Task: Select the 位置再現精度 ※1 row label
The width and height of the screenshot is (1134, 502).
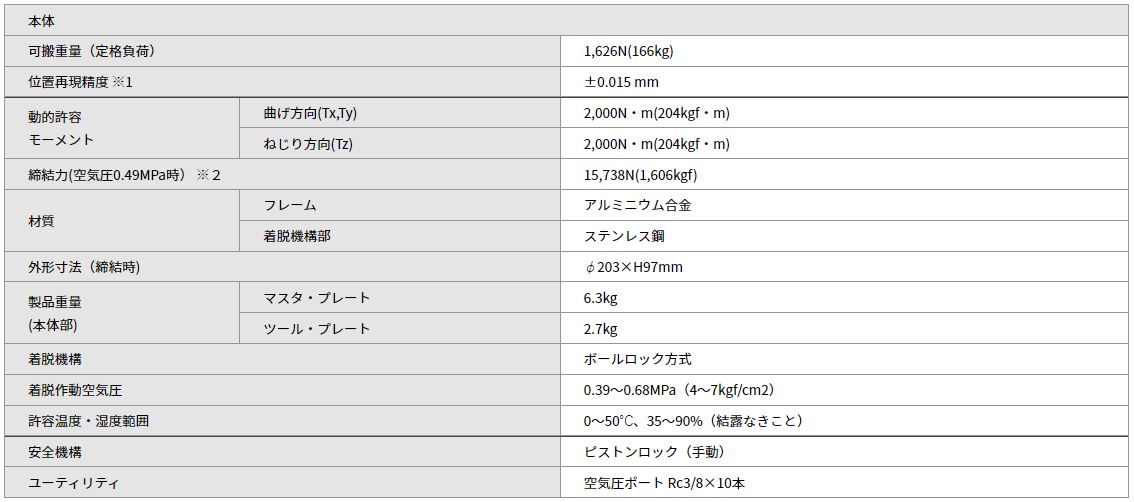Action: click(x=283, y=82)
